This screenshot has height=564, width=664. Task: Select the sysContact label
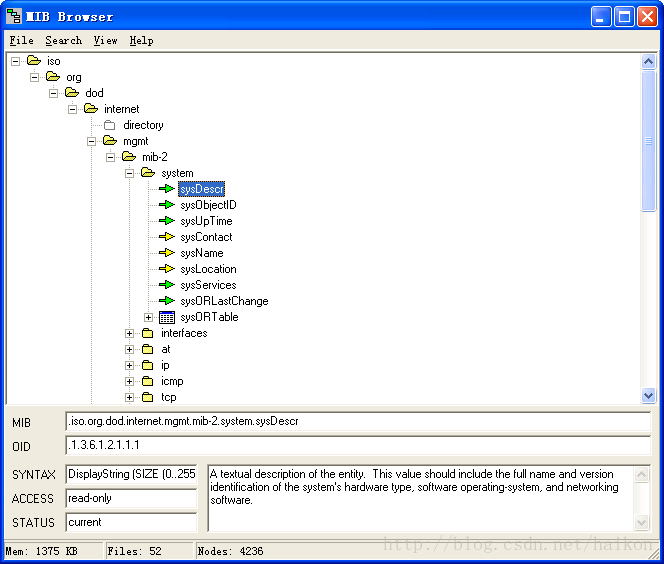[206, 237]
